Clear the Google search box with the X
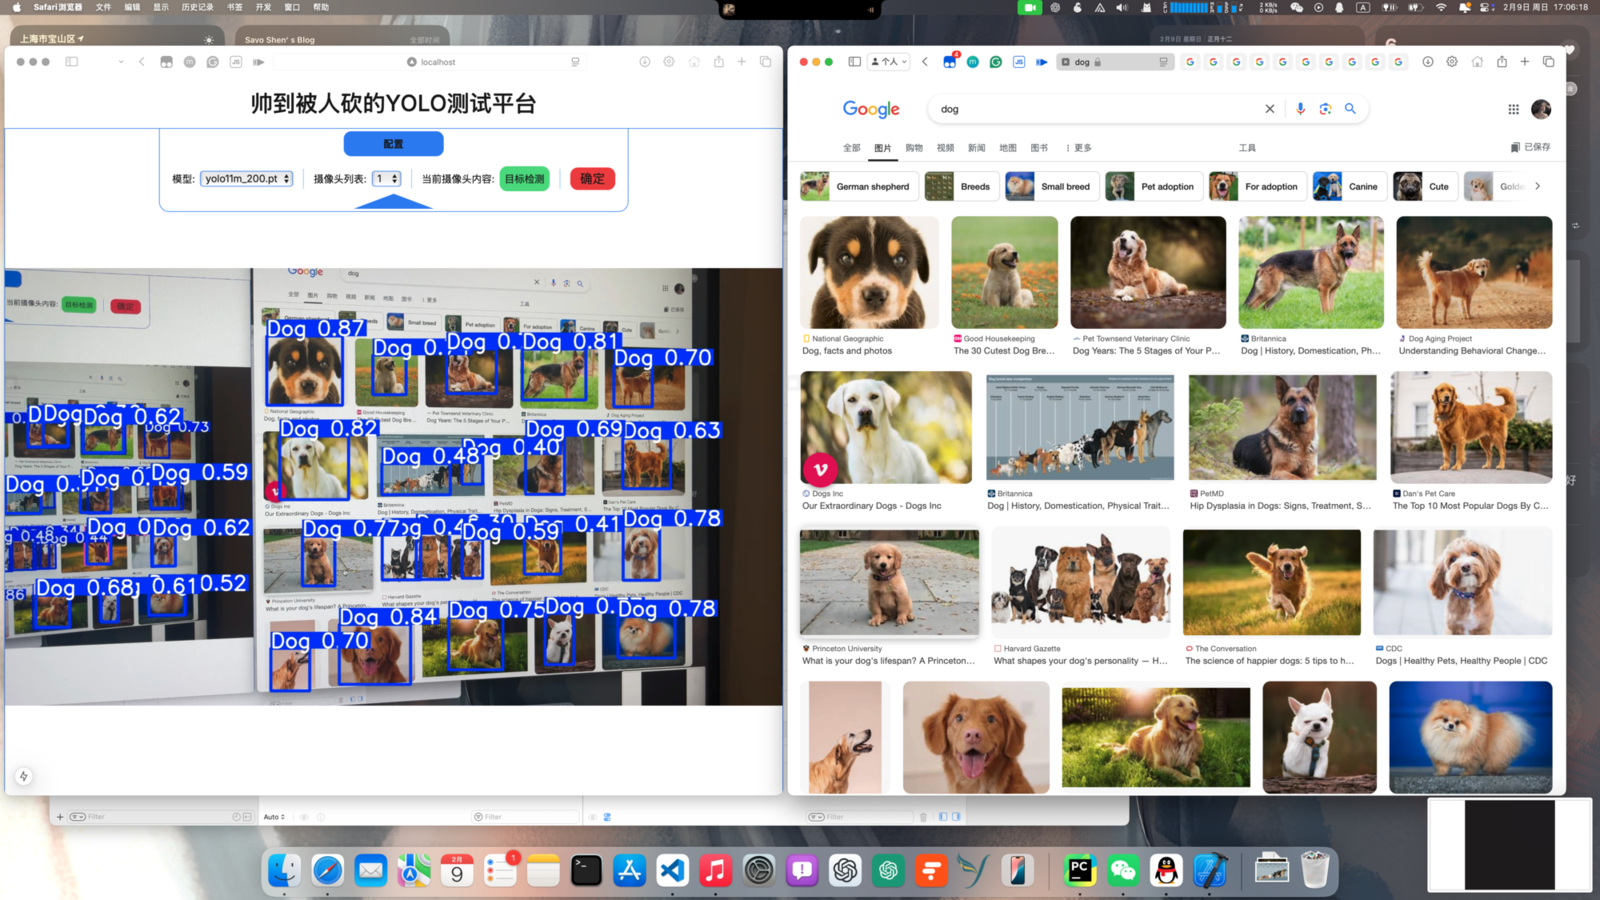This screenshot has height=900, width=1600. [x=1270, y=109]
